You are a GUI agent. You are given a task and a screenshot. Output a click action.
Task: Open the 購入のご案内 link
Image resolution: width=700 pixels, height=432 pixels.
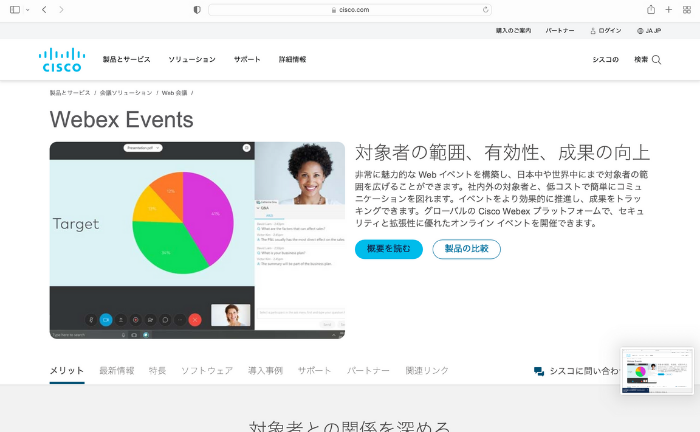(x=513, y=31)
